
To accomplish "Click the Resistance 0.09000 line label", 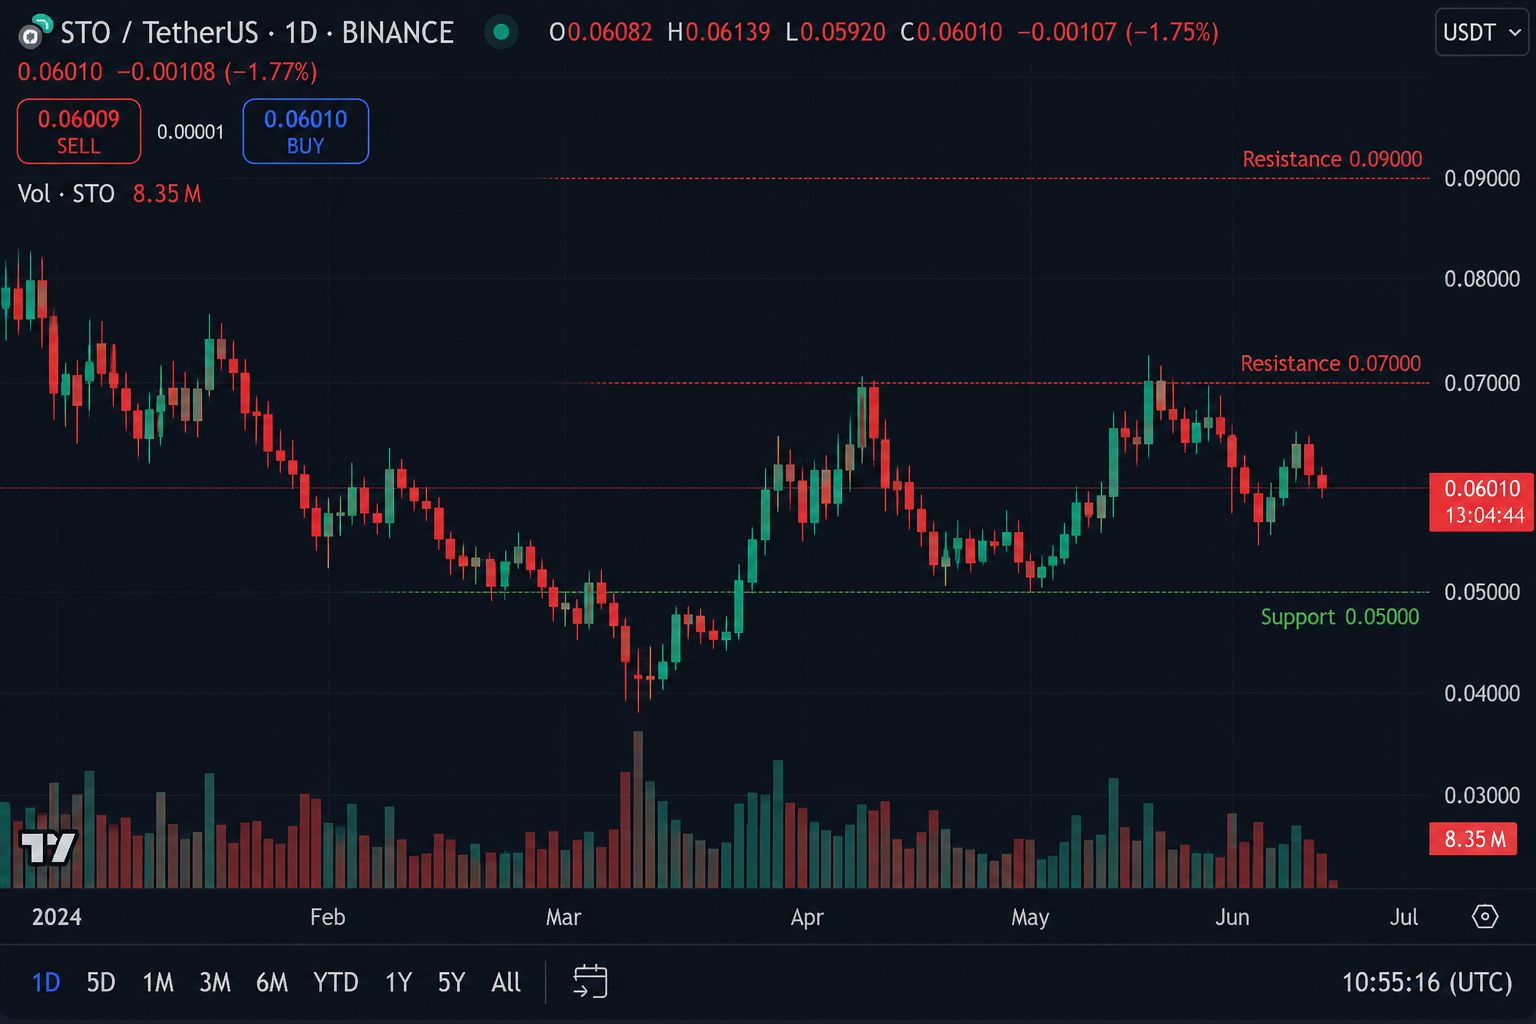I will (1332, 159).
